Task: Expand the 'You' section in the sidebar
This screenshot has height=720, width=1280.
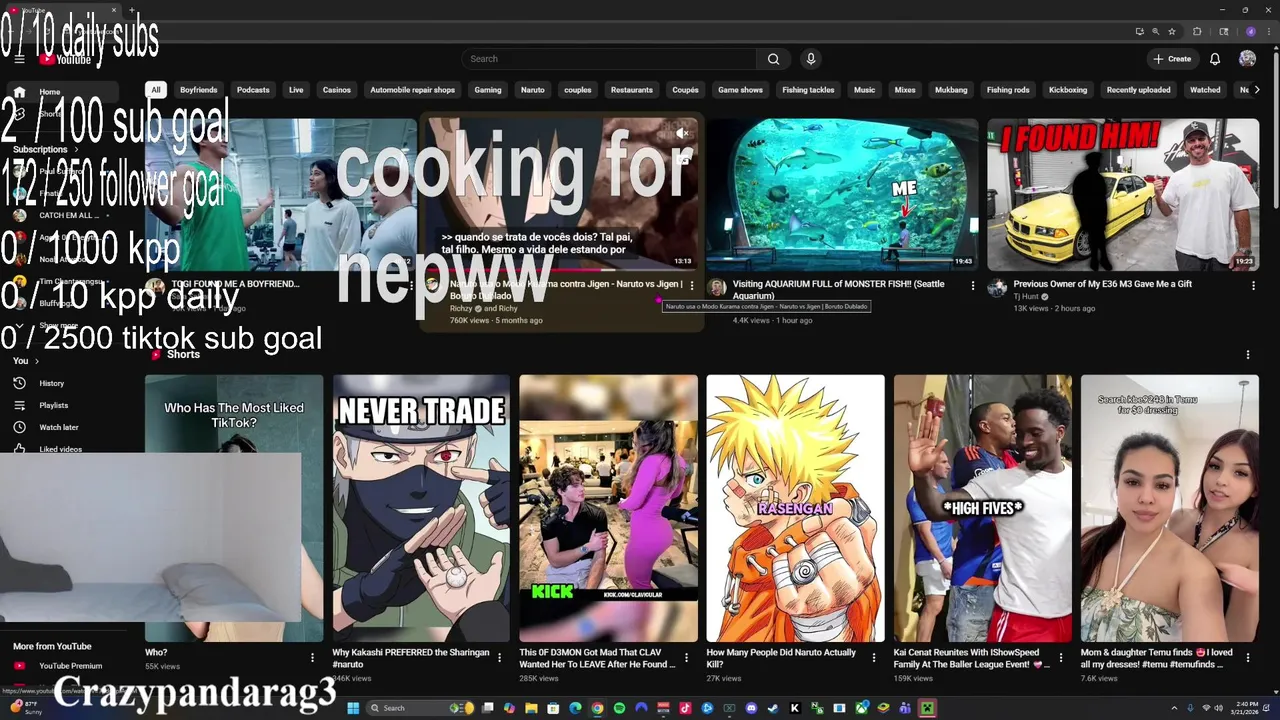Action: tap(26, 361)
